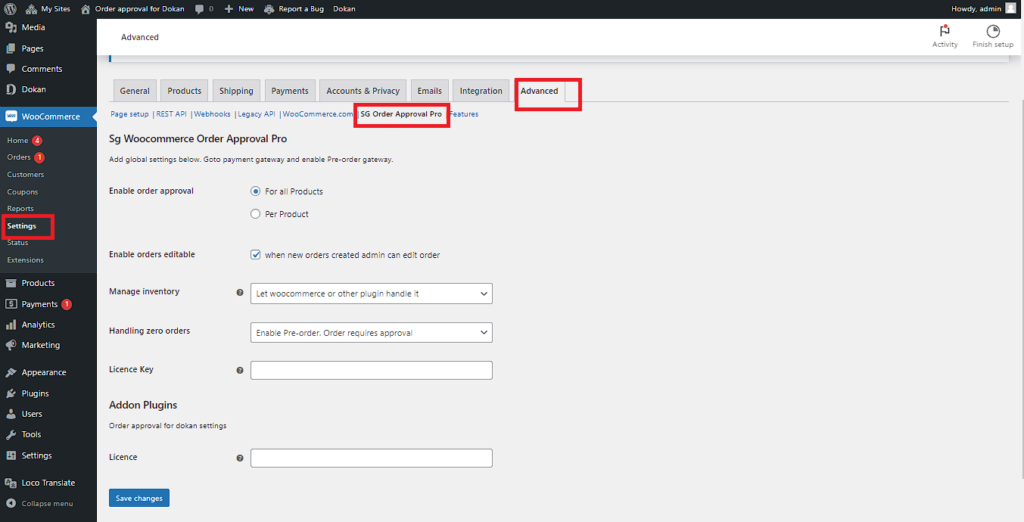Click Loco Translate icon
This screenshot has height=522, width=1024.
[x=11, y=483]
